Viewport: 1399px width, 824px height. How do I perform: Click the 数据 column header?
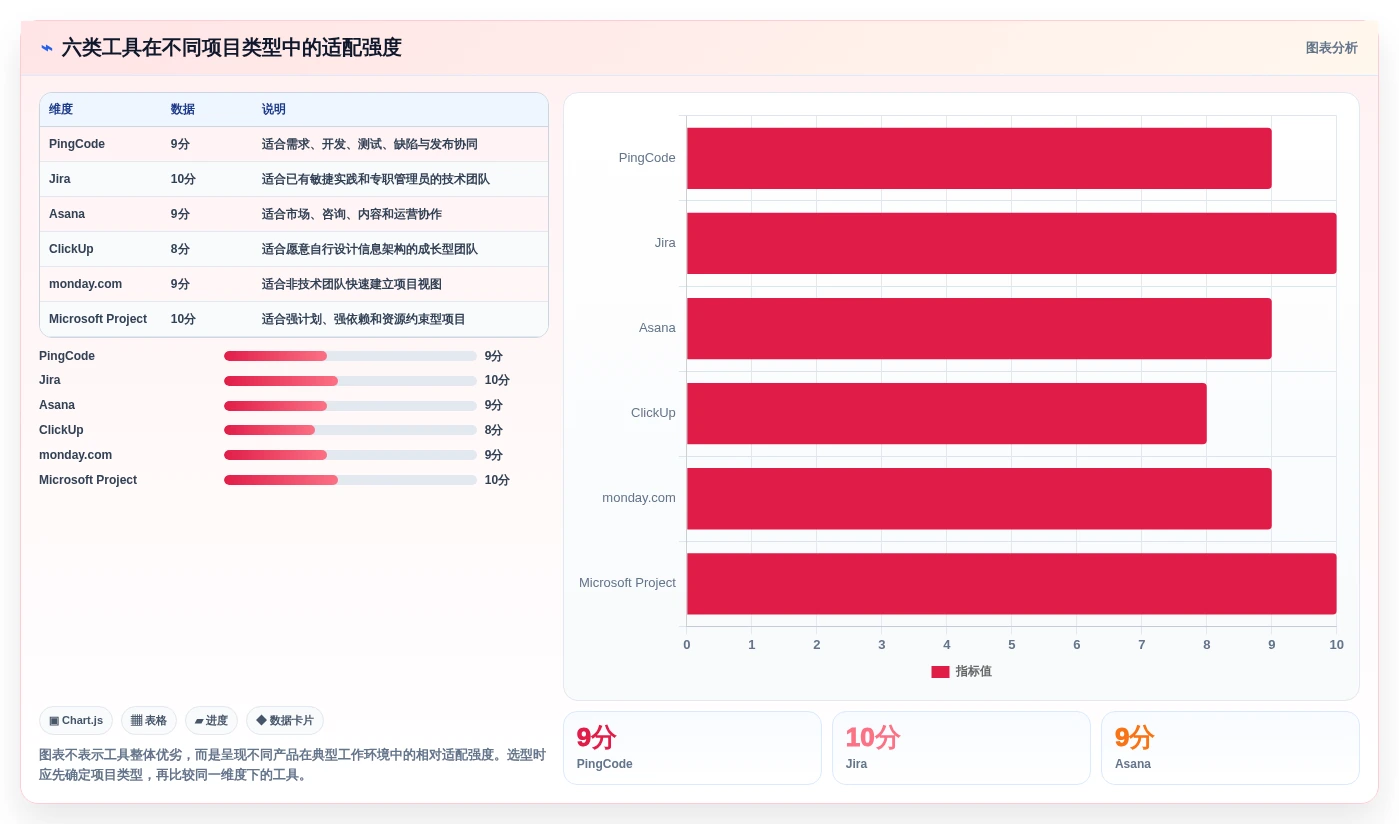(x=183, y=109)
